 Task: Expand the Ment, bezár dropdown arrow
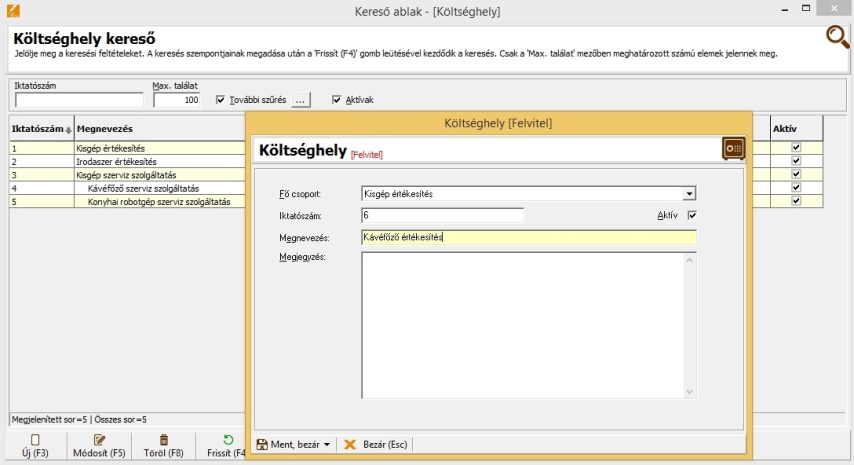[x=327, y=445]
